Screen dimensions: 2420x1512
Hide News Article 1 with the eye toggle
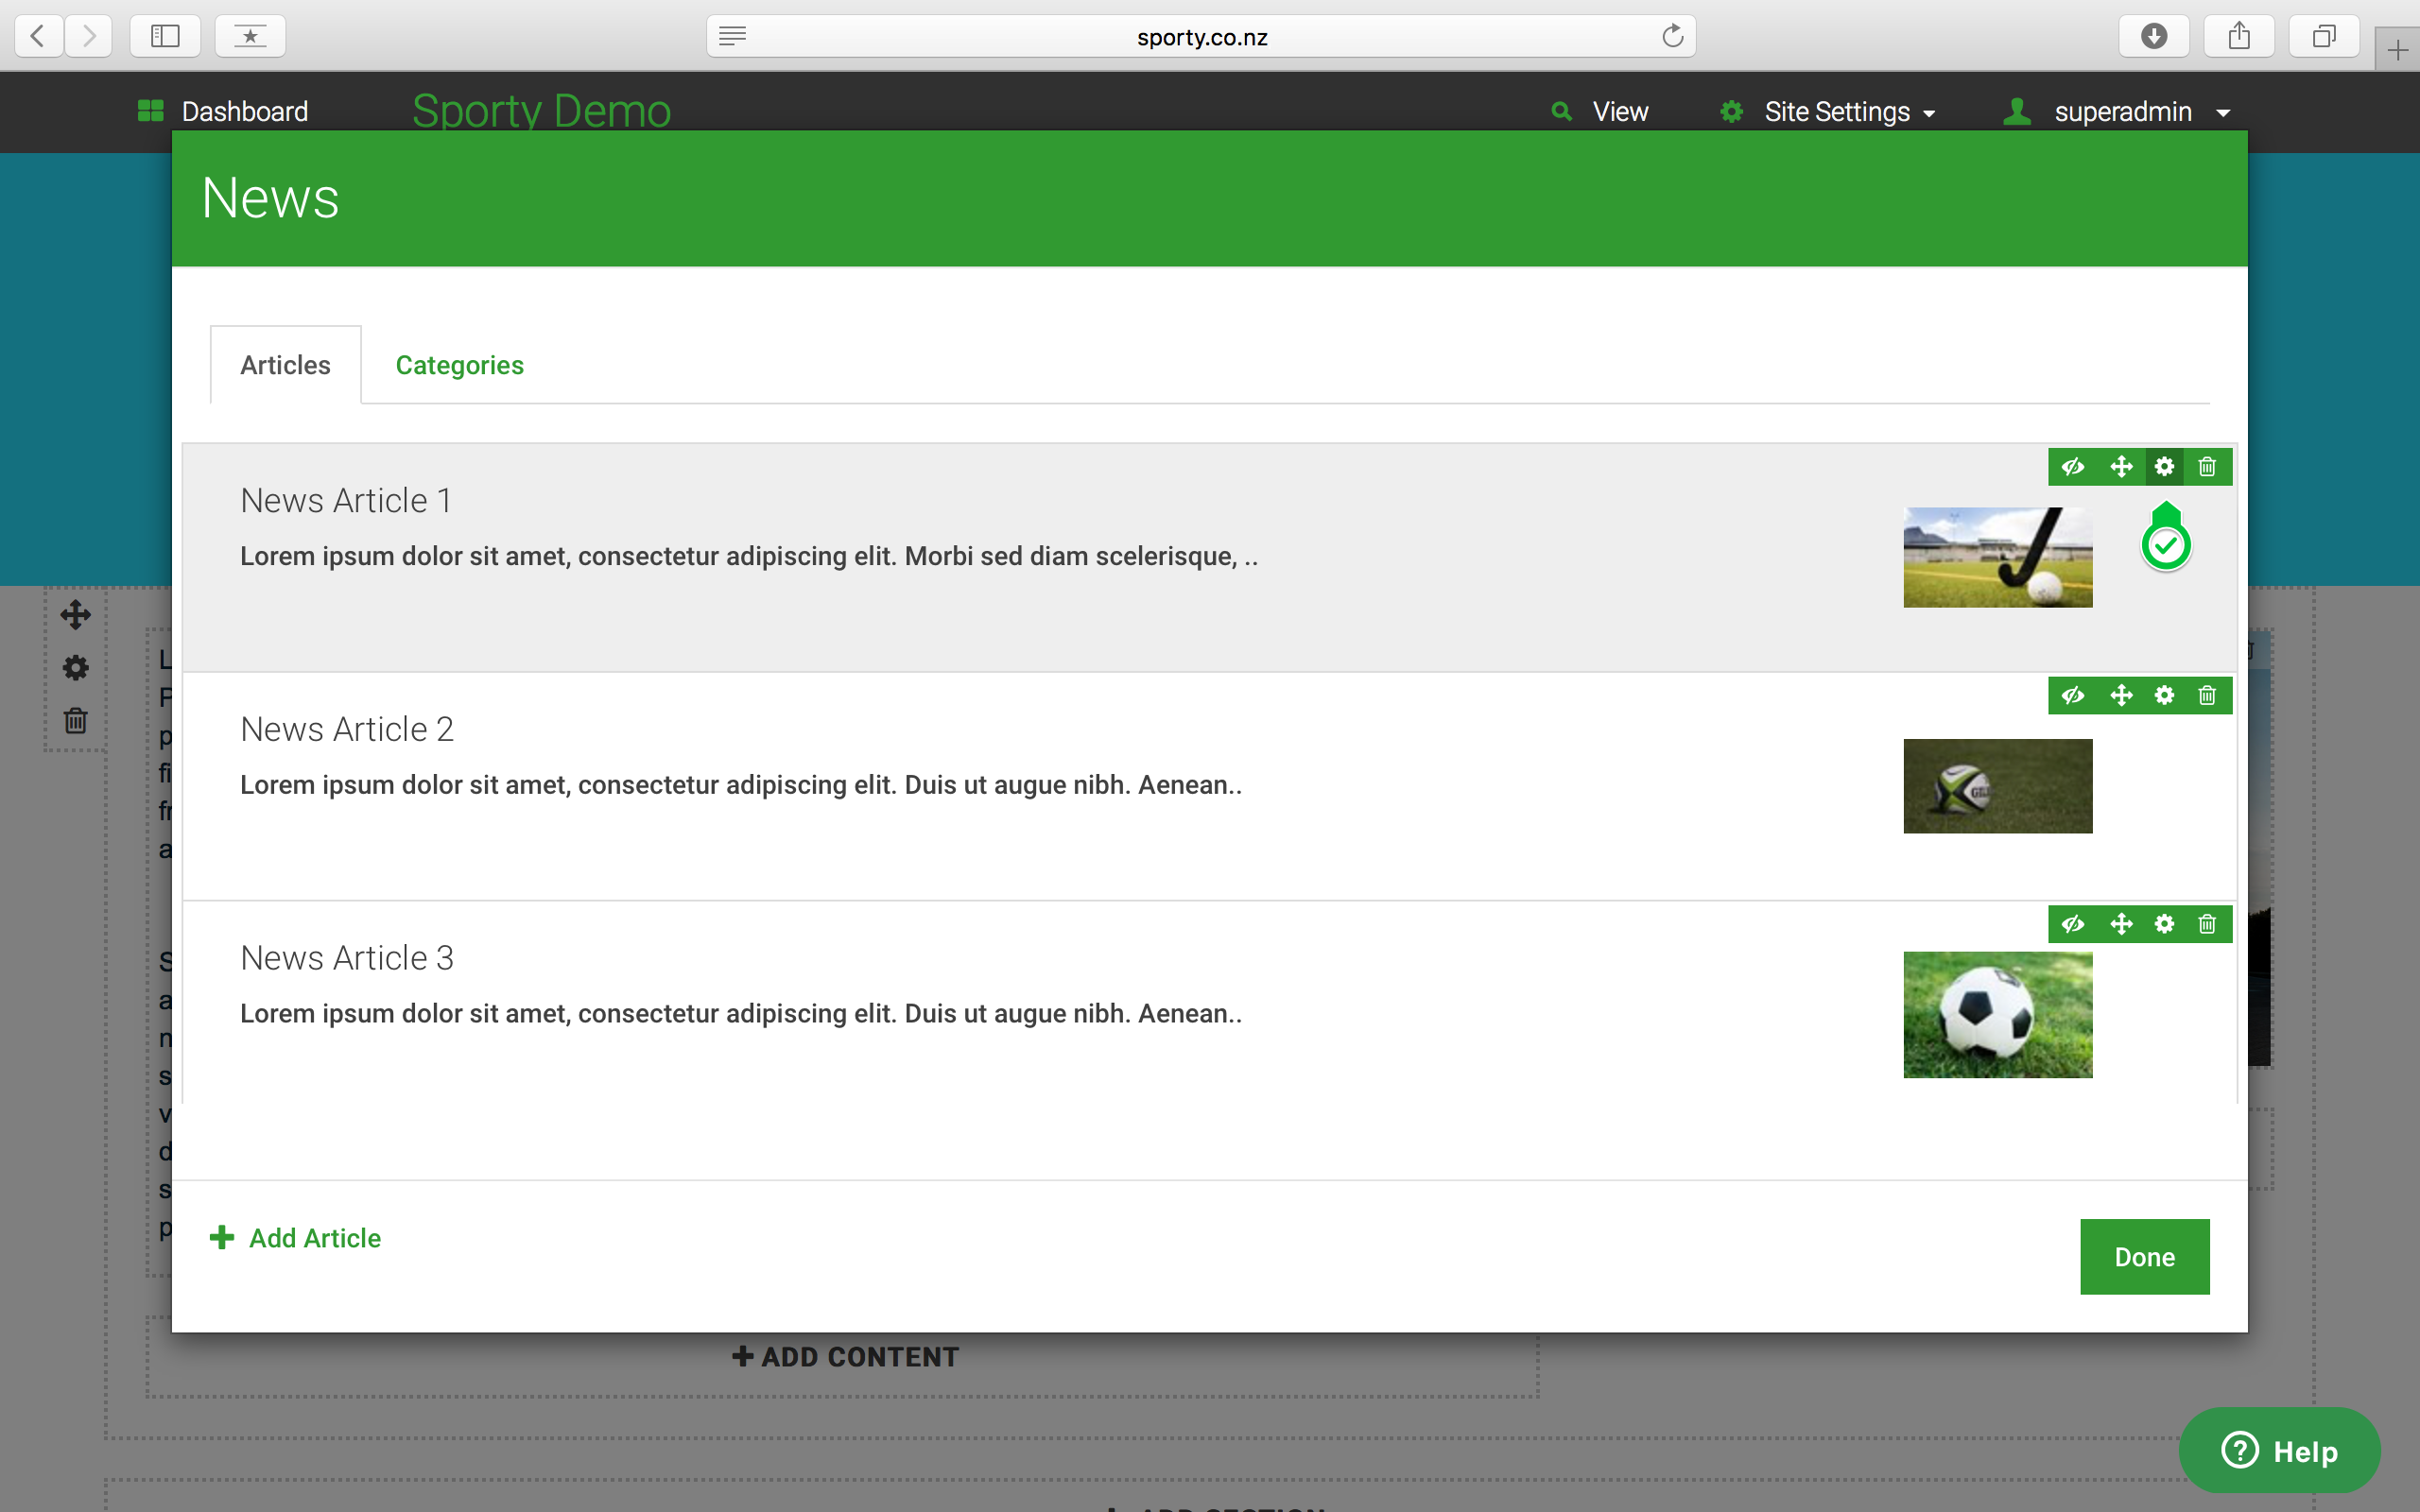[2073, 466]
